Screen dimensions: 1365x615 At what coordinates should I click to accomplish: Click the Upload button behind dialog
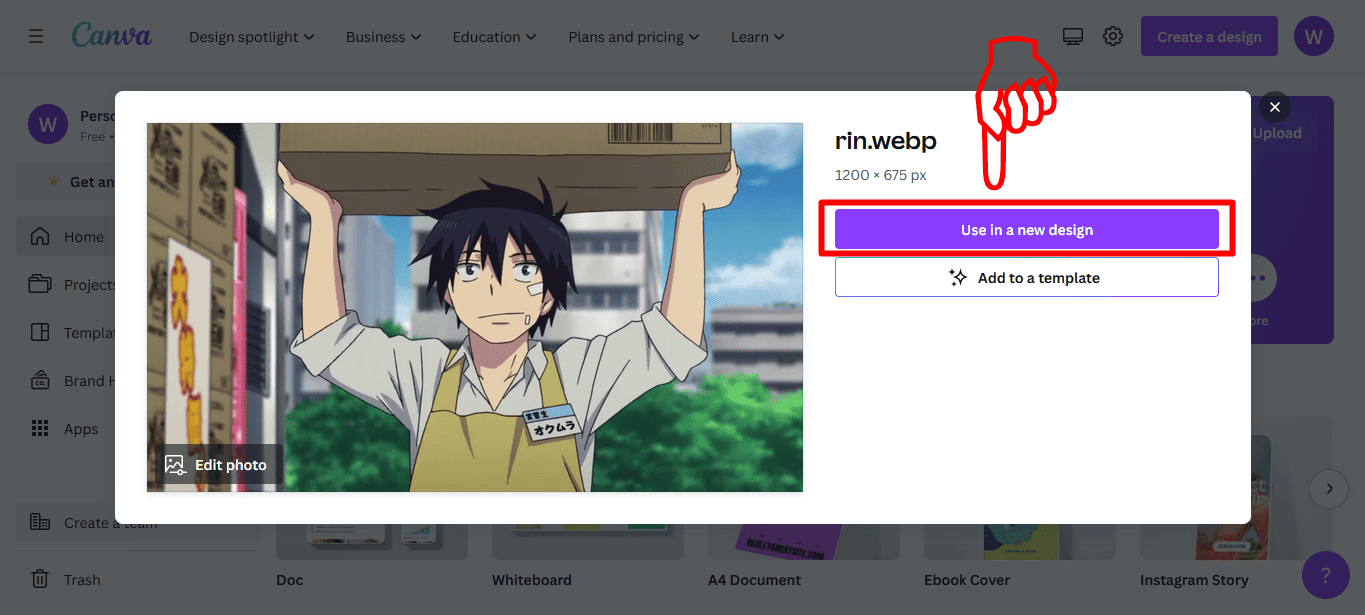[x=1277, y=133]
